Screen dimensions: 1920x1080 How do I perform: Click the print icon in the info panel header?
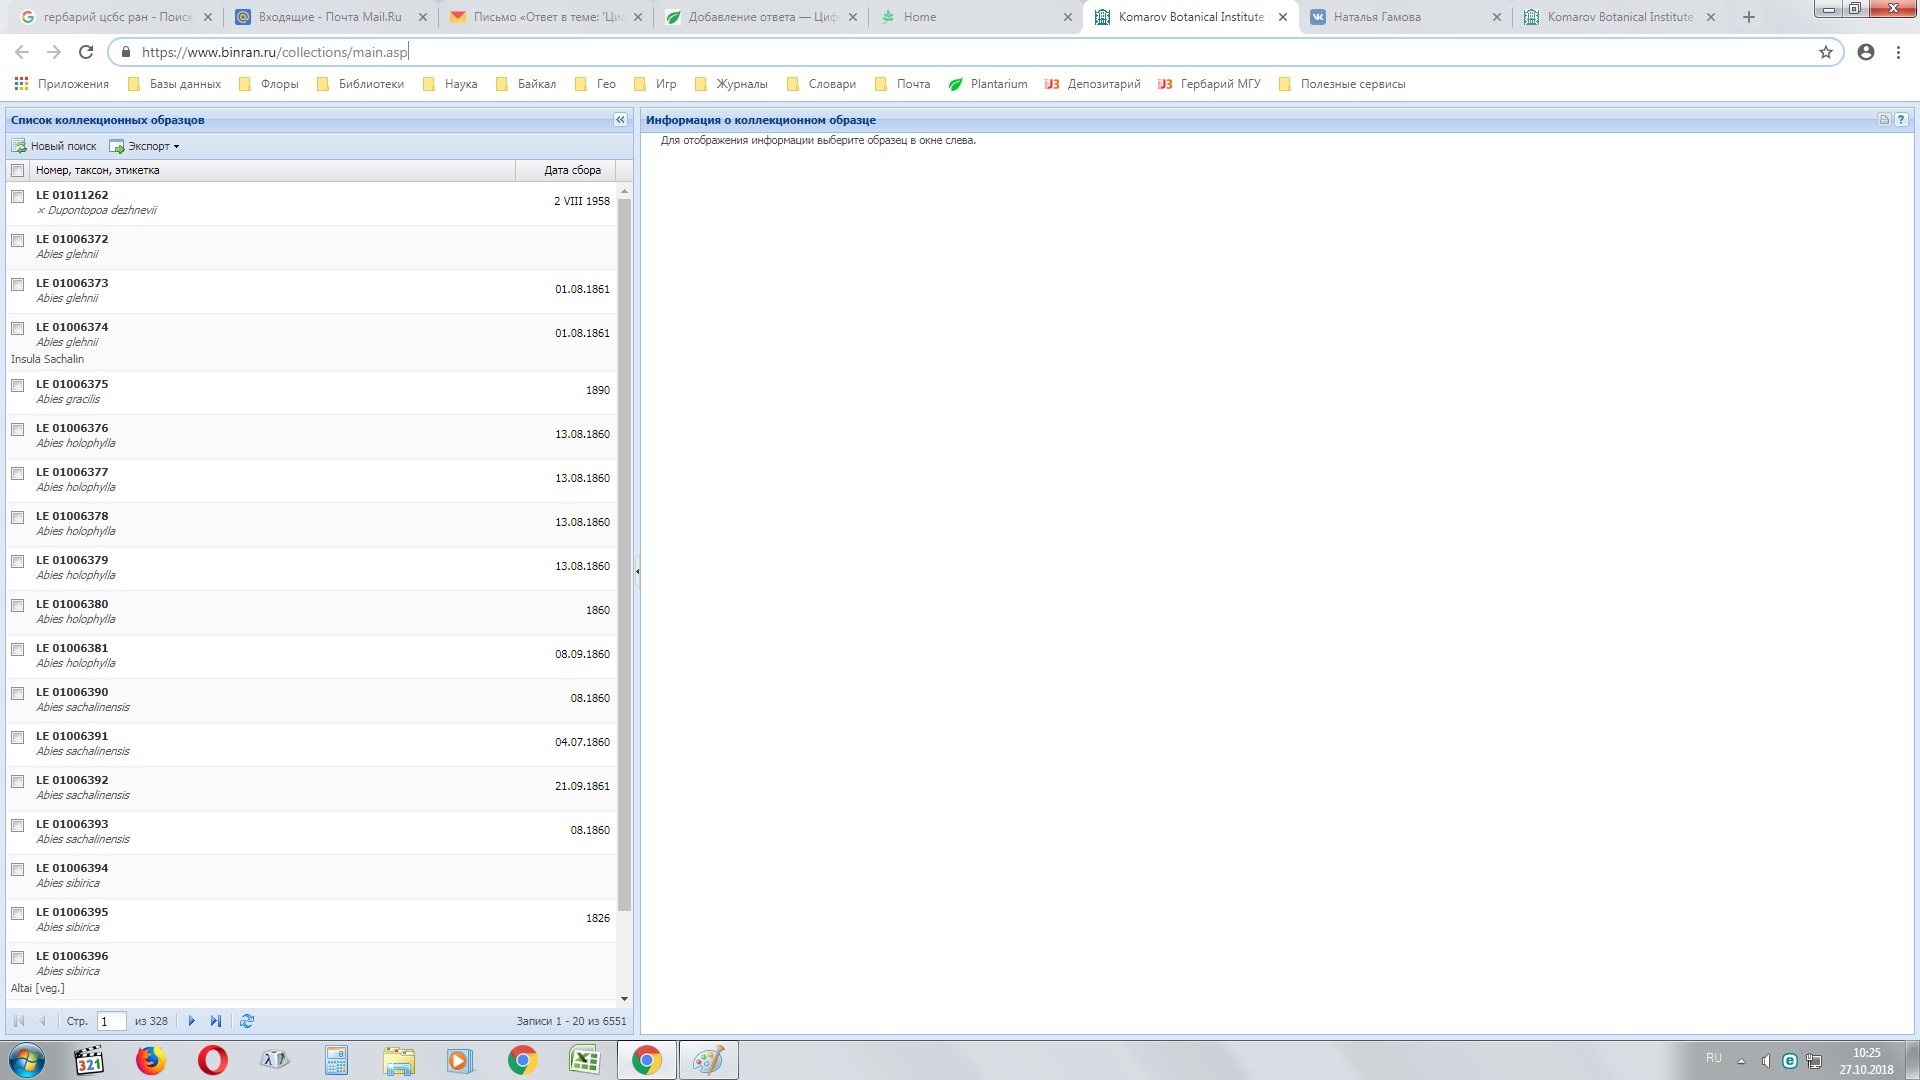pyautogui.click(x=1884, y=120)
